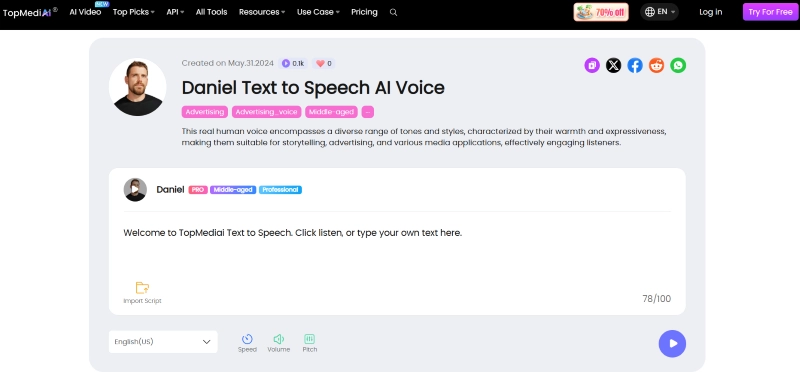Image resolution: width=800 pixels, height=376 pixels.
Task: Share the voice on X
Action: [613, 65]
